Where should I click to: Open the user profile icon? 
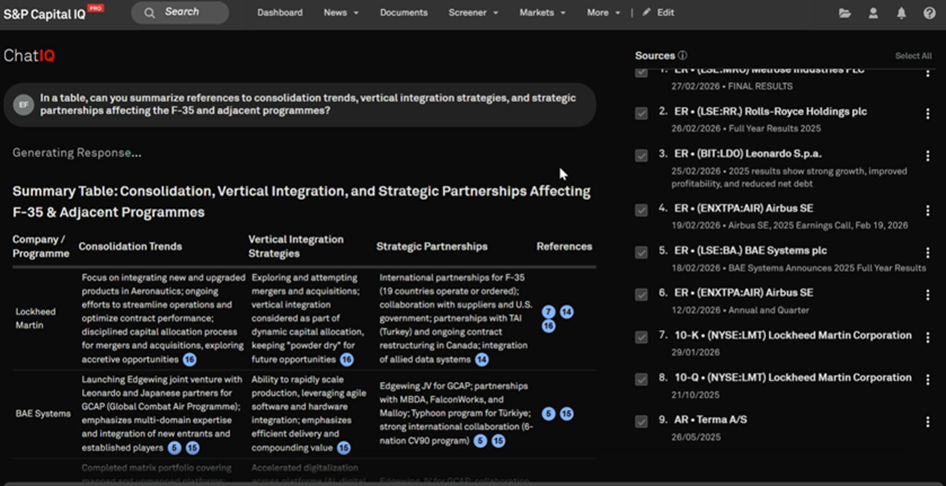[x=873, y=13]
